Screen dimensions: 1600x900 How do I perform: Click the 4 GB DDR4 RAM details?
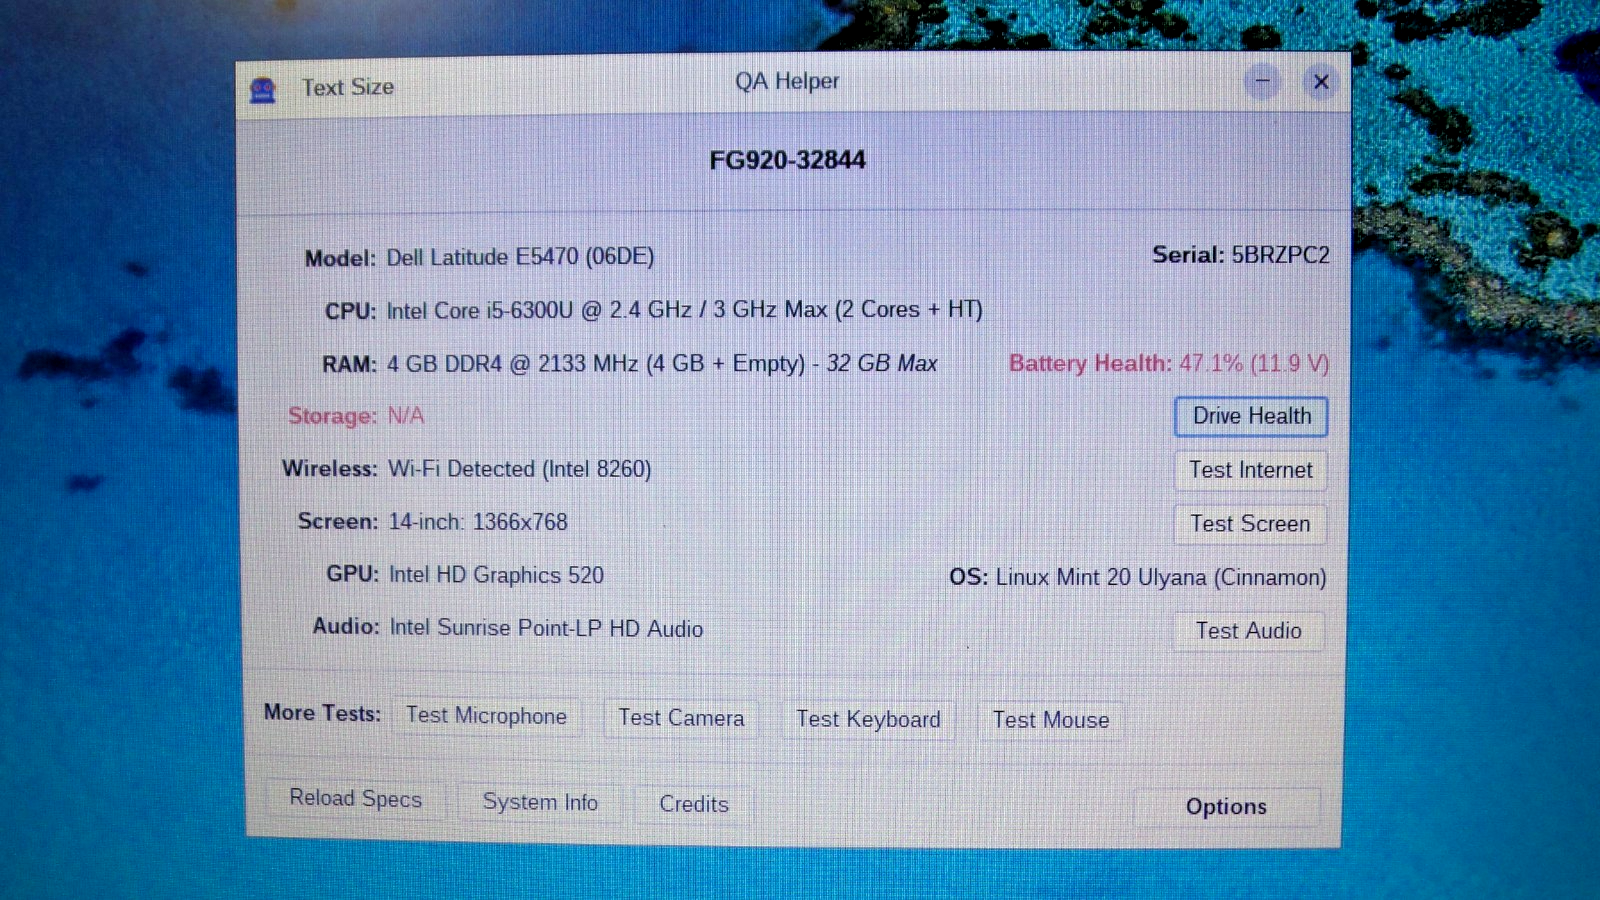(662, 363)
